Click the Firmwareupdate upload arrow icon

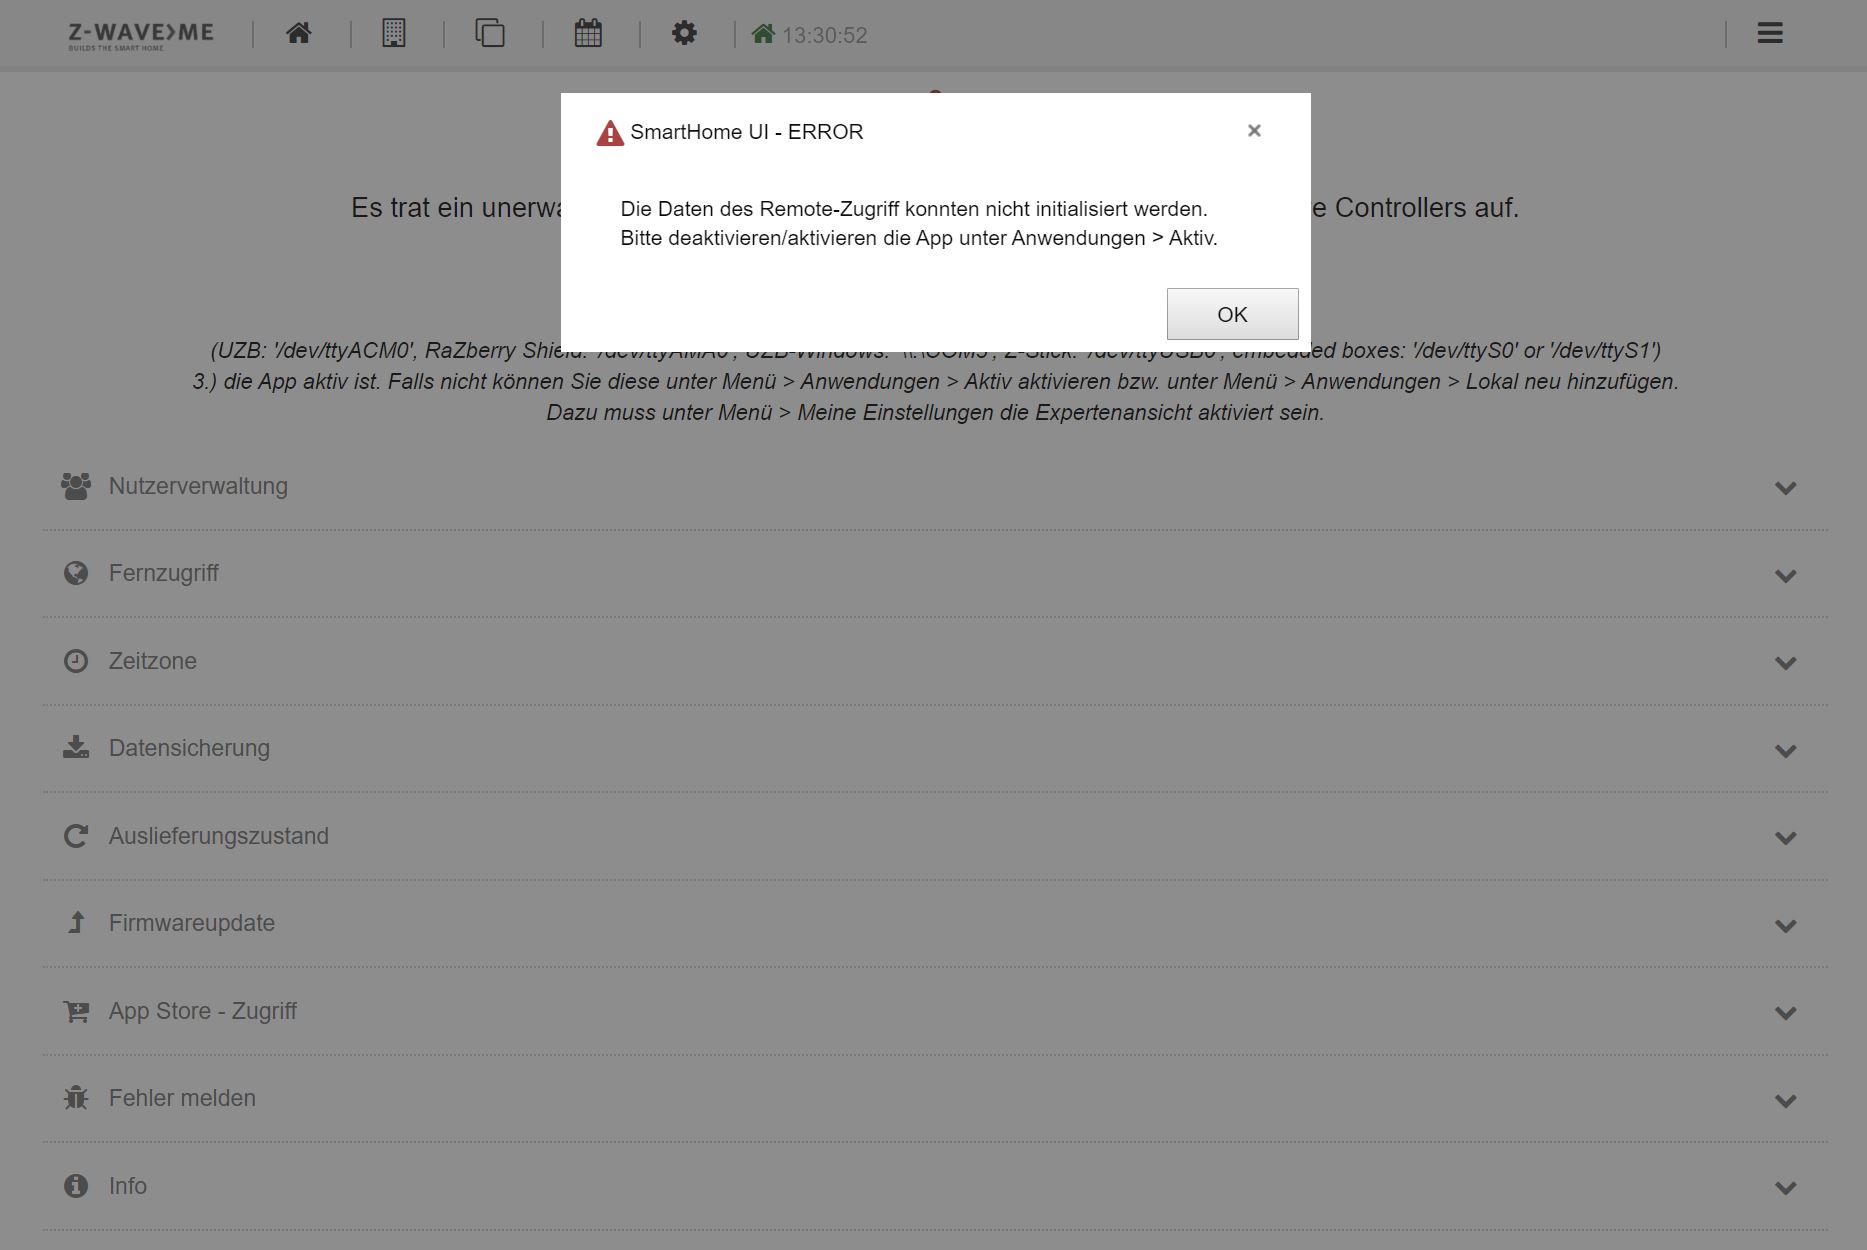pos(76,922)
